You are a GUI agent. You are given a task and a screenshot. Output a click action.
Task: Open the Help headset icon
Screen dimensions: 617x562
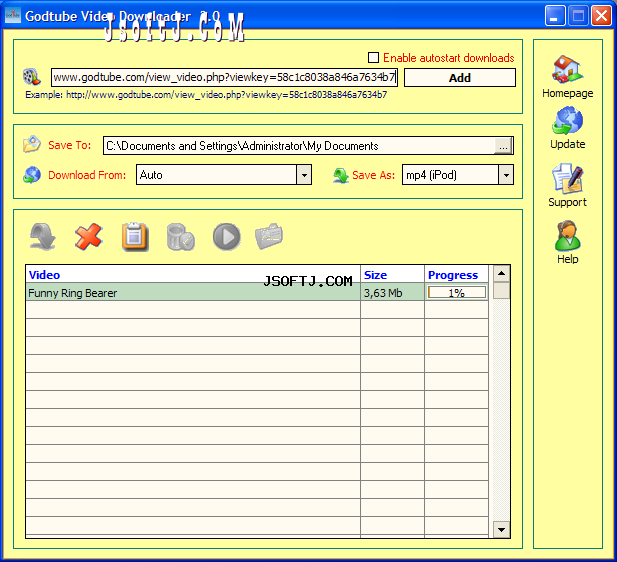[567, 235]
